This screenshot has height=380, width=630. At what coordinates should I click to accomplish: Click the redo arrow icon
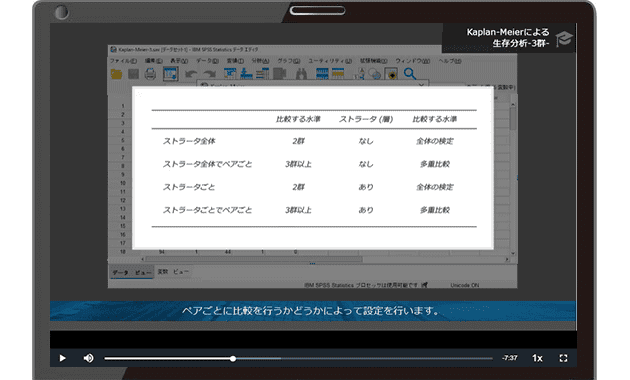click(x=209, y=74)
